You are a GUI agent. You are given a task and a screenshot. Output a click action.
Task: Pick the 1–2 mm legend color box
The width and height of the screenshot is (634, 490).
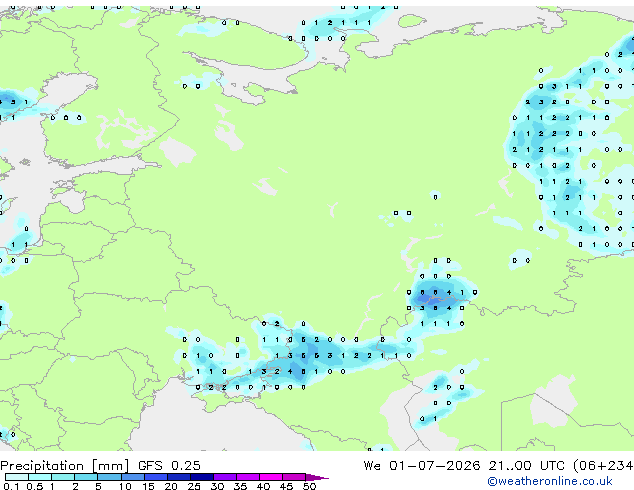[63, 477]
